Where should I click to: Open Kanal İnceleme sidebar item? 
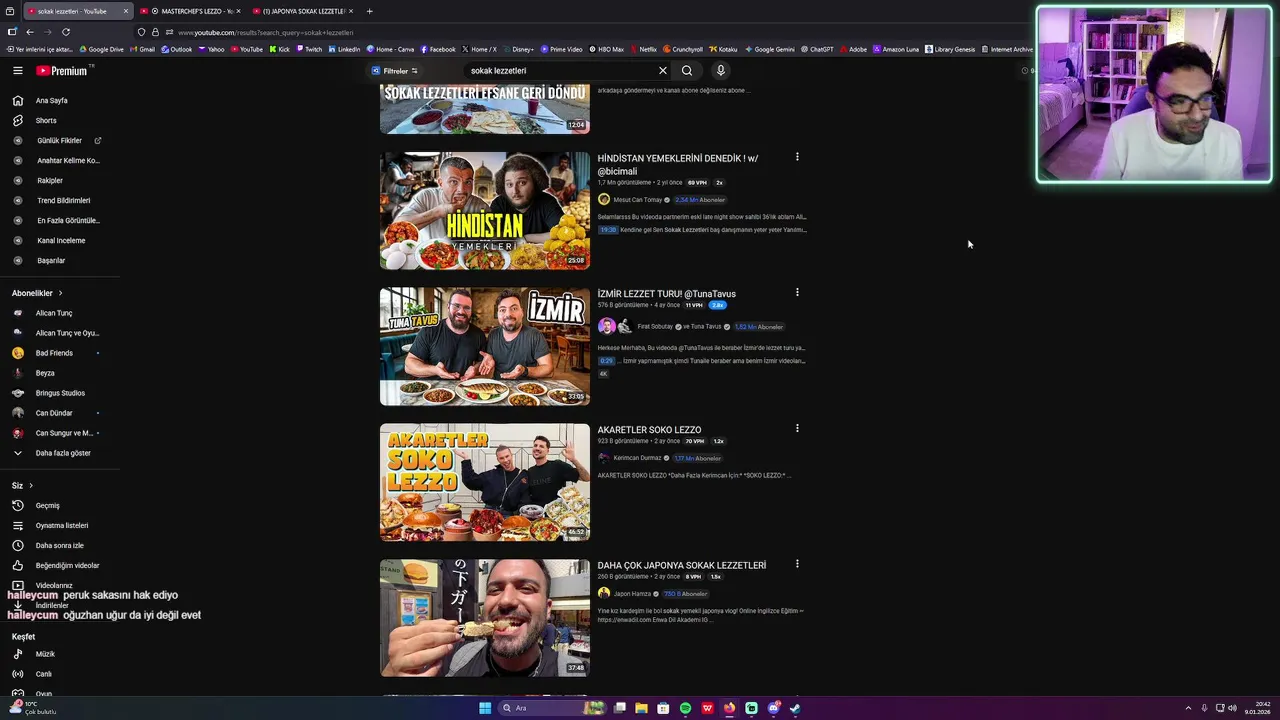click(x=60, y=241)
